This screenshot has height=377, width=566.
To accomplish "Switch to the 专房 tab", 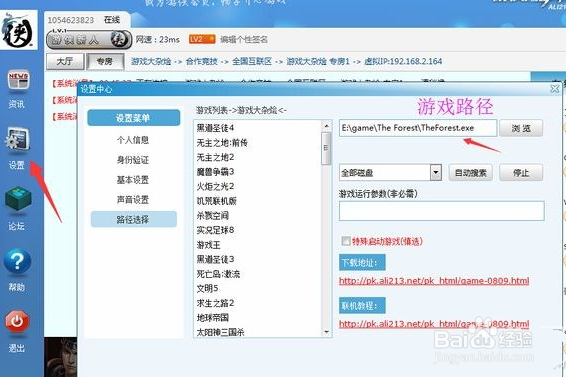I will (105, 61).
